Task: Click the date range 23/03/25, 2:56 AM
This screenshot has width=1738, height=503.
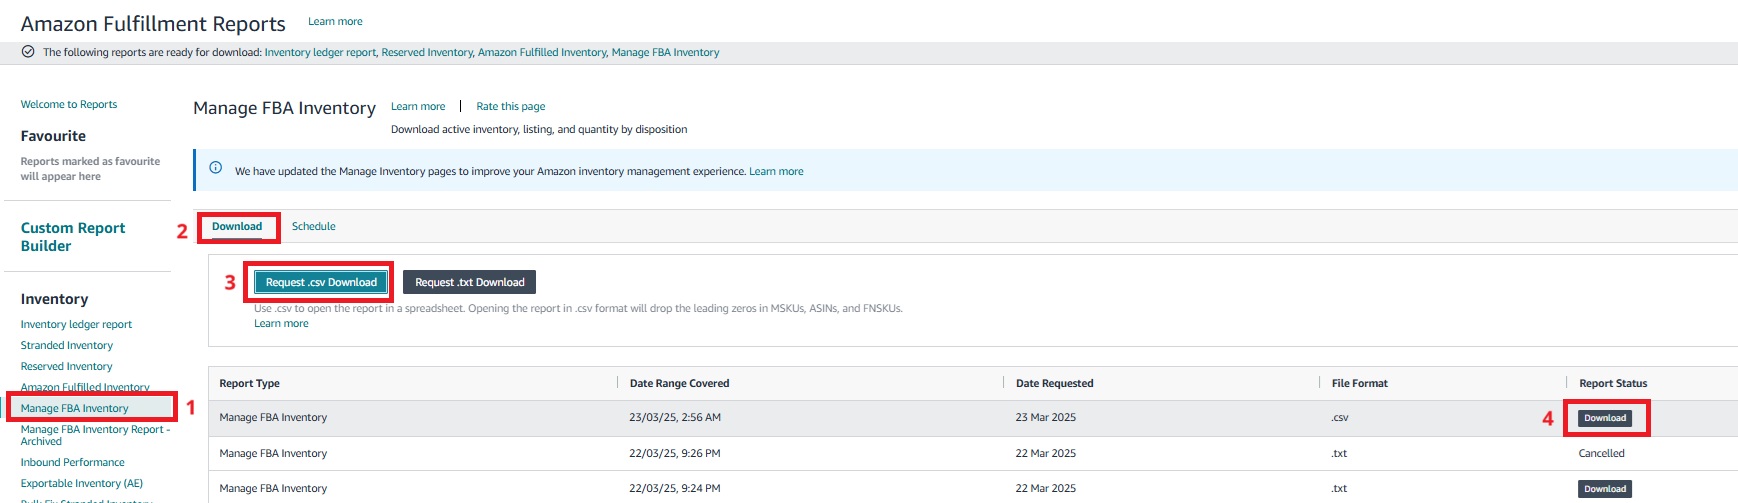Action: (x=675, y=418)
